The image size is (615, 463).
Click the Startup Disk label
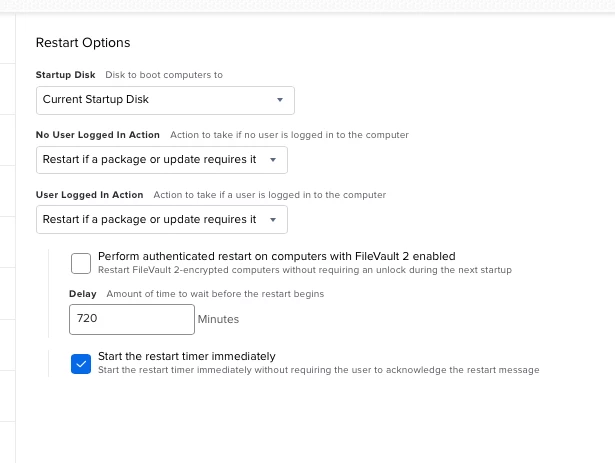(66, 75)
